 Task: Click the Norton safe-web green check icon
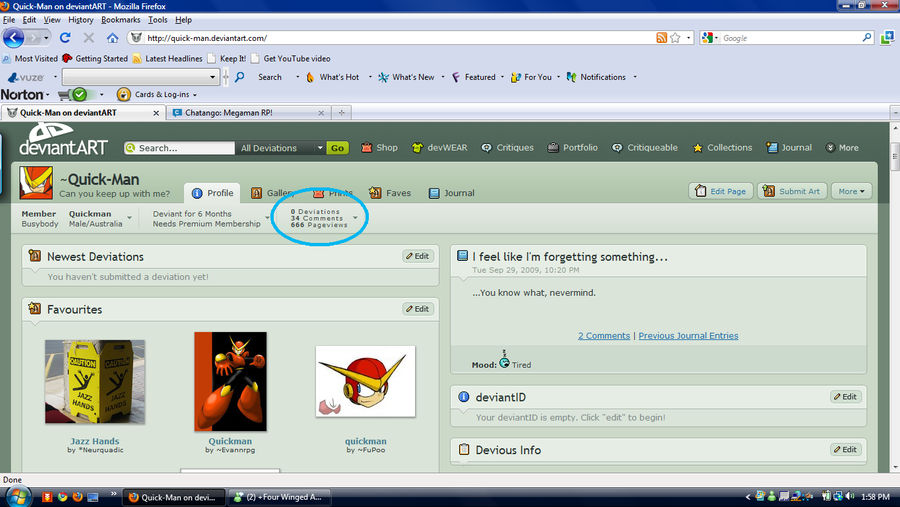[80, 94]
